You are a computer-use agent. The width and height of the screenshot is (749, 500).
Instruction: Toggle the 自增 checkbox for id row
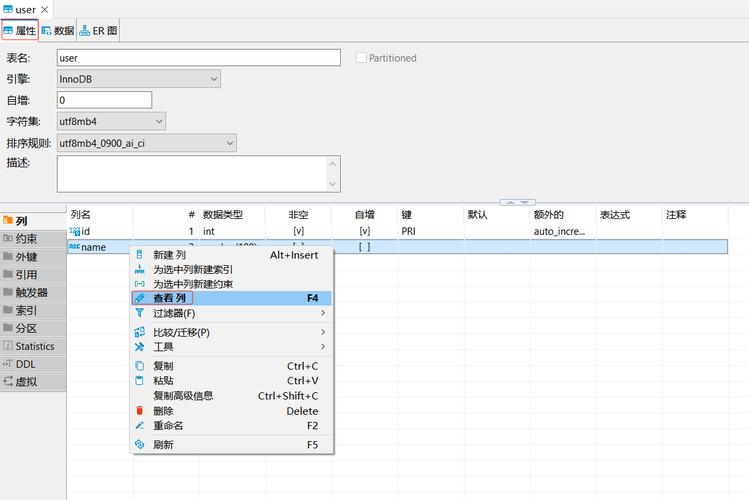364,231
